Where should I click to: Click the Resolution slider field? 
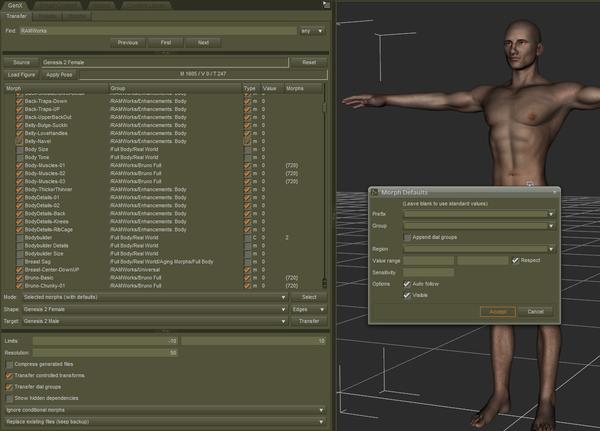click(x=105, y=352)
